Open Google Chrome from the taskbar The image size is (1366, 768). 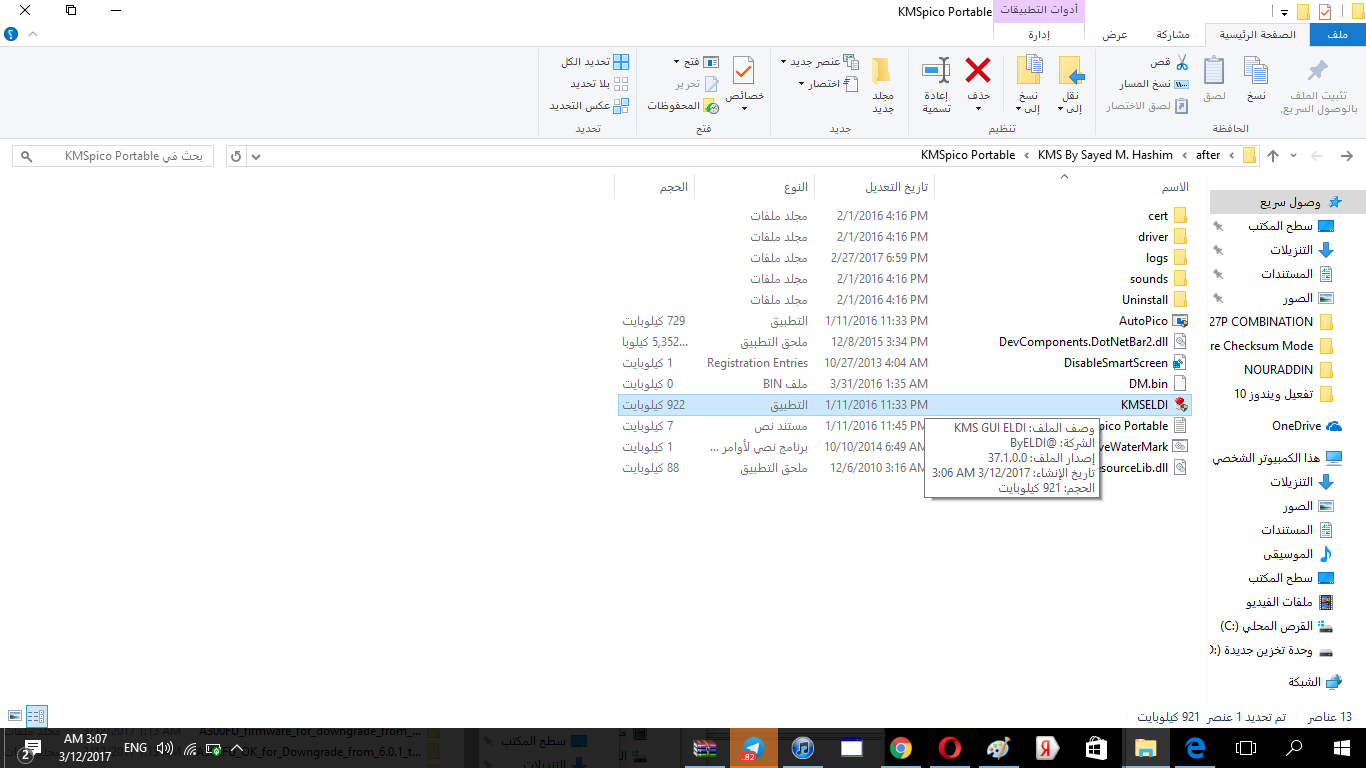tap(900, 748)
